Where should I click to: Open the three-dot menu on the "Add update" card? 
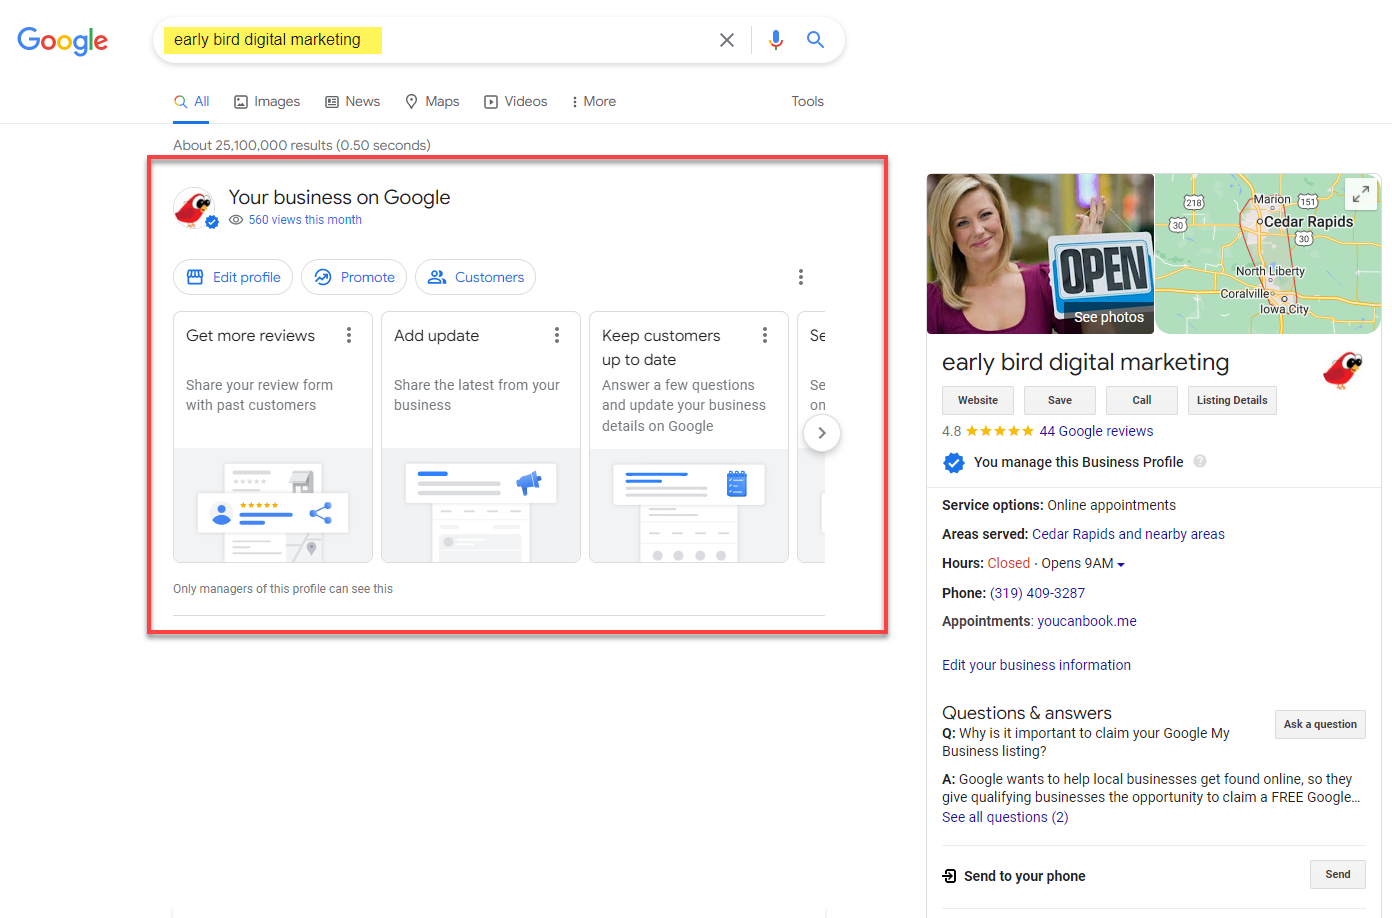pyautogui.click(x=557, y=335)
